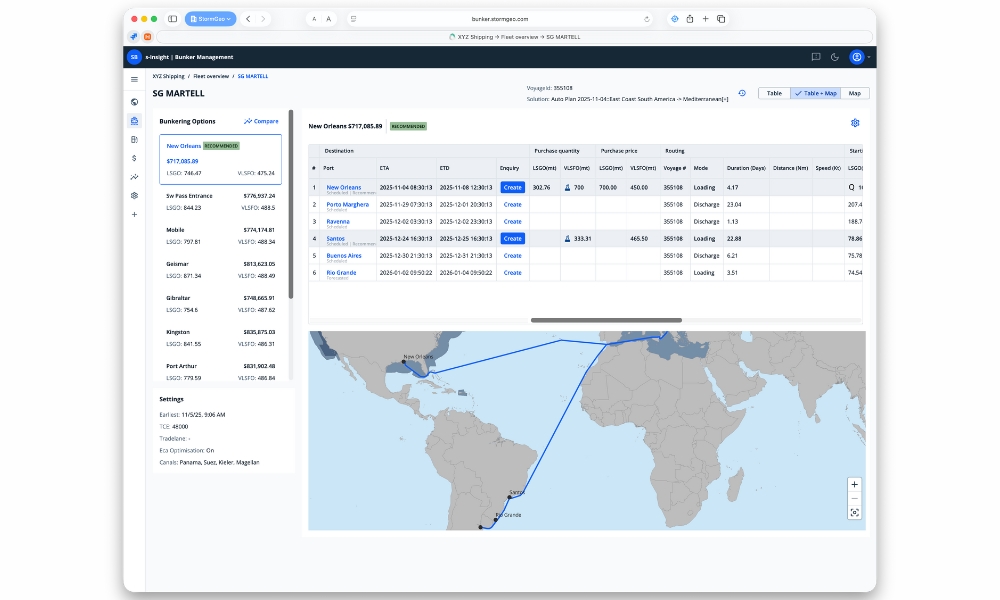
Task: Zoom in on the map
Action: (x=854, y=484)
